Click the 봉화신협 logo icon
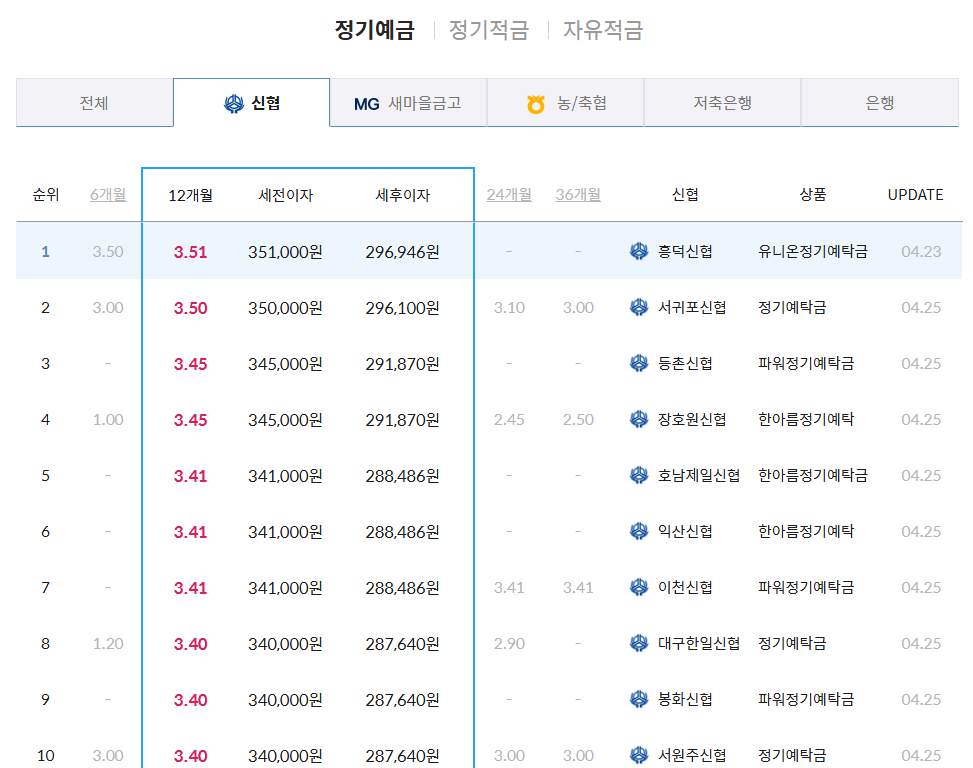Image resolution: width=973 pixels, height=768 pixels. click(639, 699)
